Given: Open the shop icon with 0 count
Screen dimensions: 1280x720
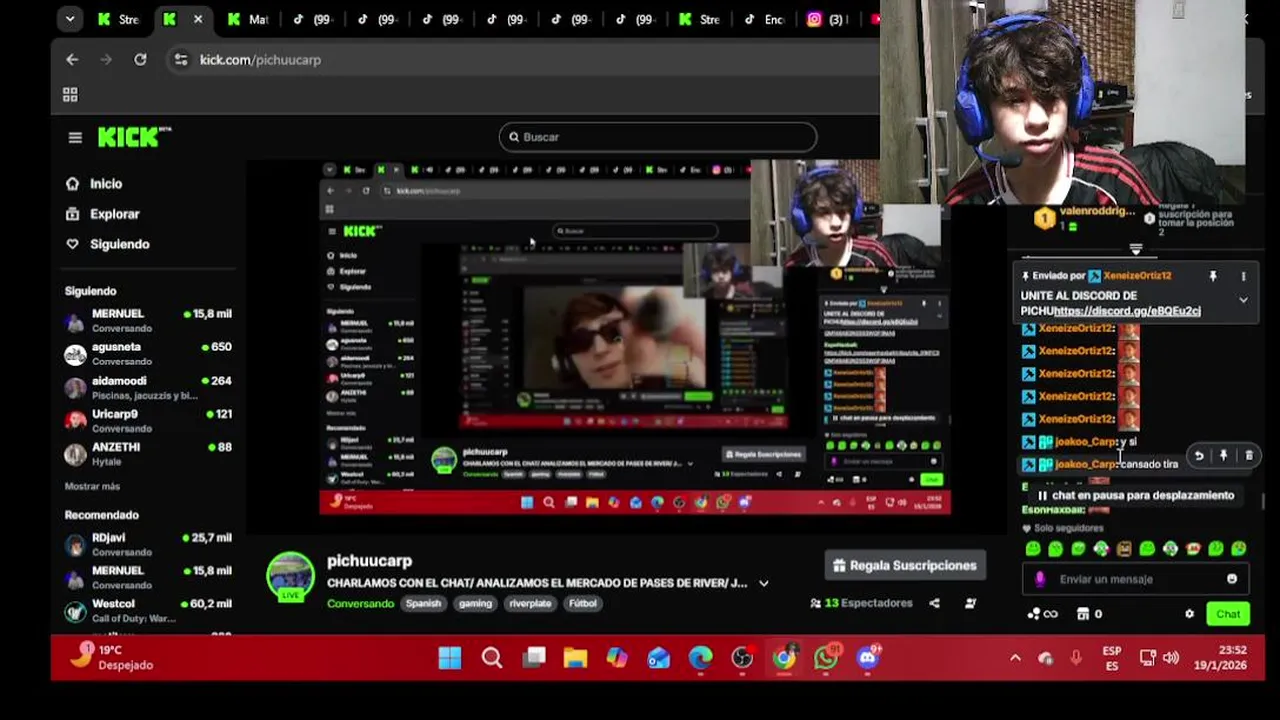Looking at the screenshot, I should pos(1088,614).
